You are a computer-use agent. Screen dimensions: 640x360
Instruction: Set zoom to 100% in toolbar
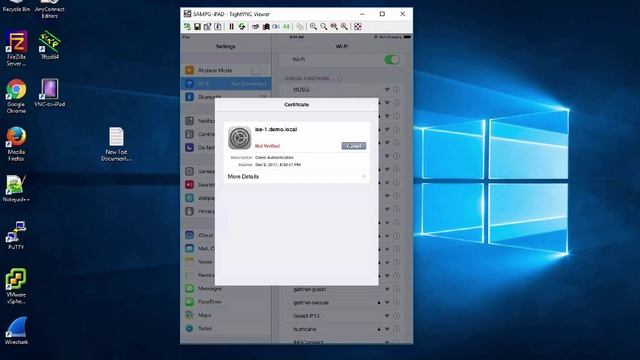pos(334,27)
